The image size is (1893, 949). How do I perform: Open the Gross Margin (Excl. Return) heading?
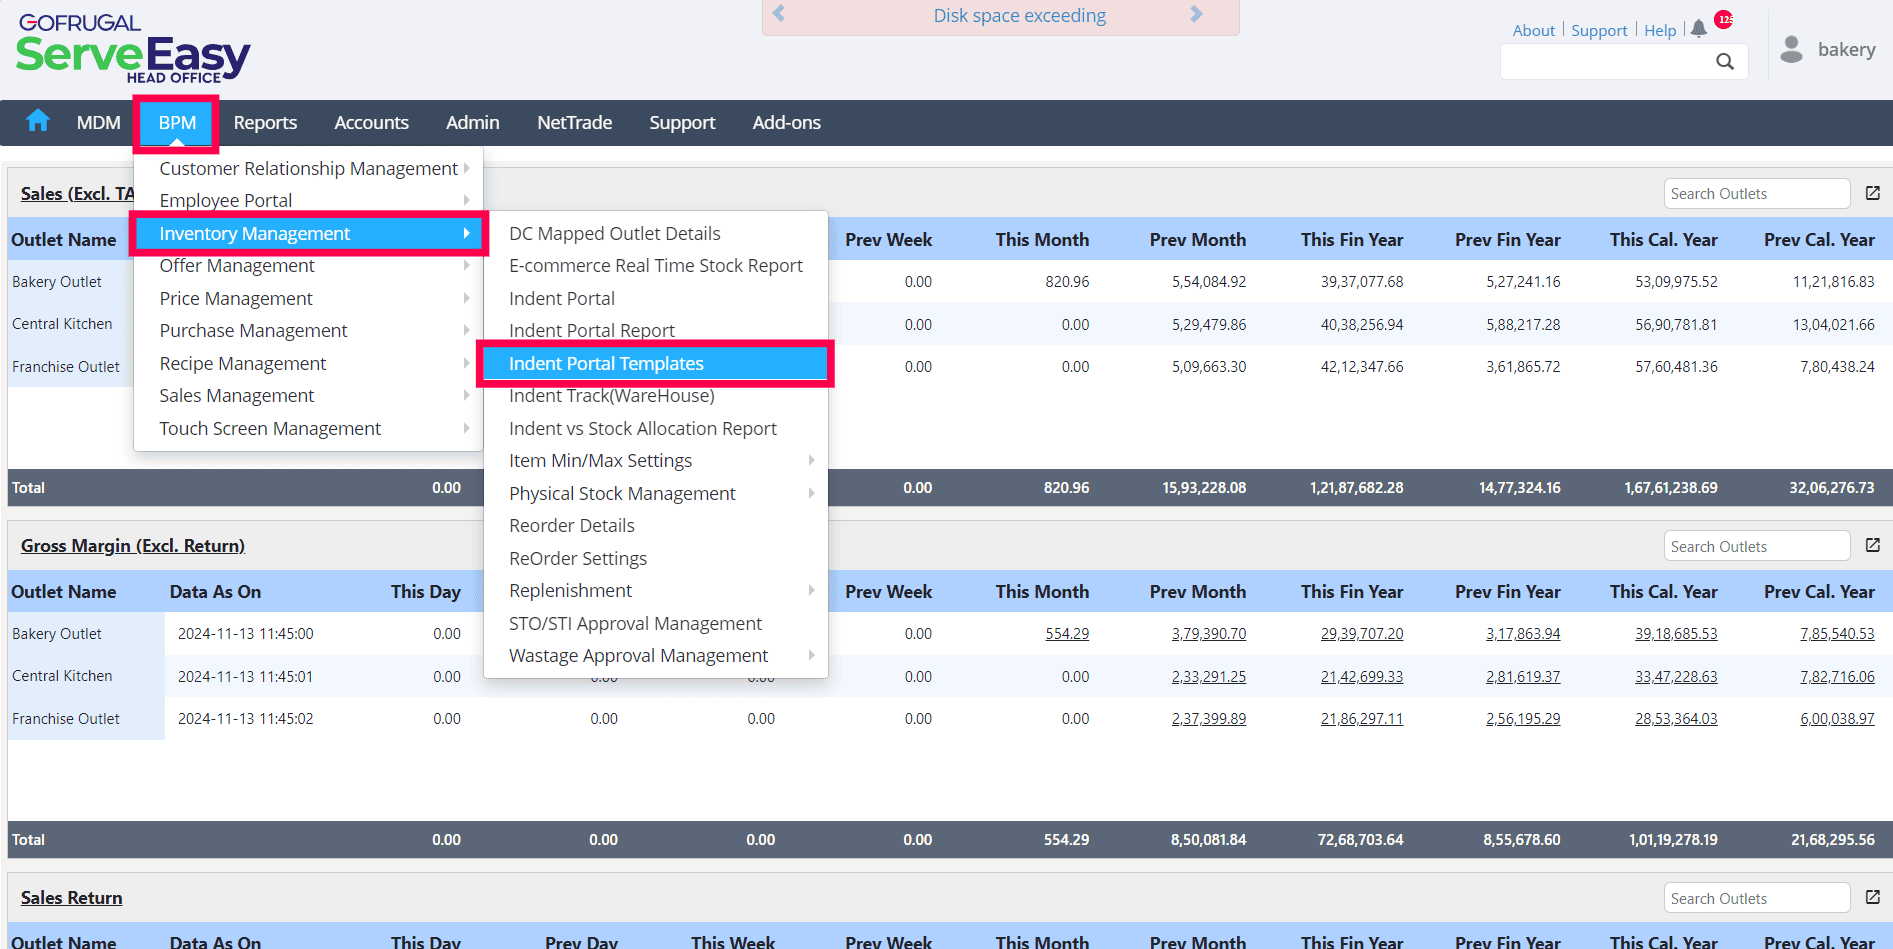133,545
